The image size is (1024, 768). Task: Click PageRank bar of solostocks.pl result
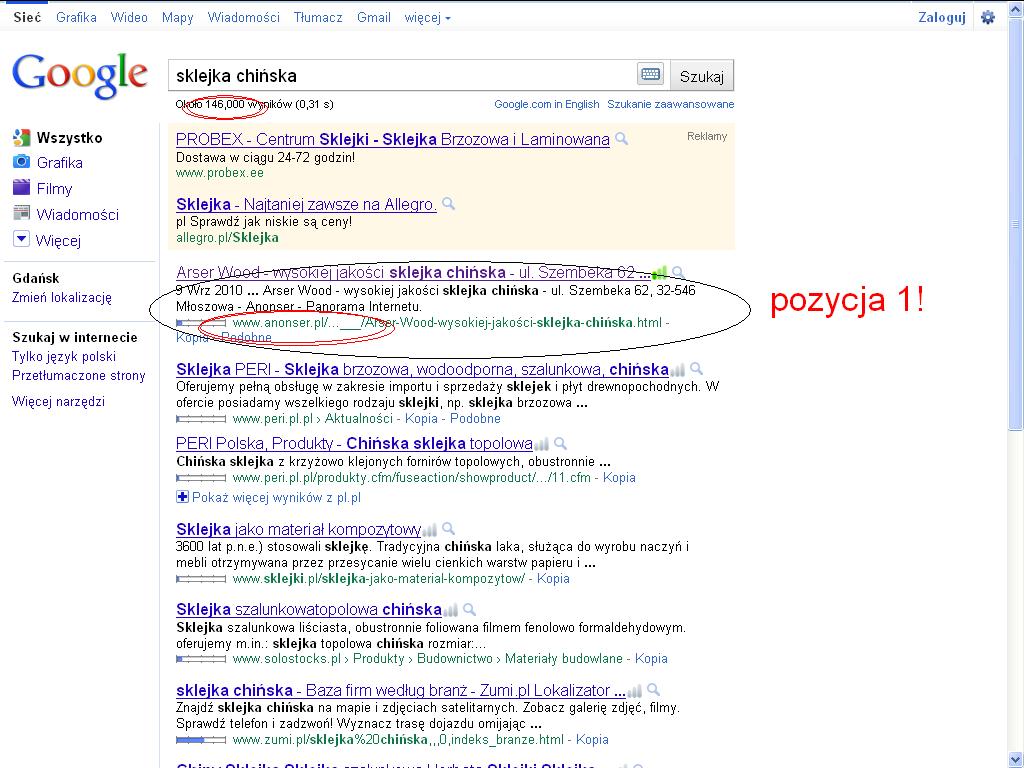click(201, 660)
